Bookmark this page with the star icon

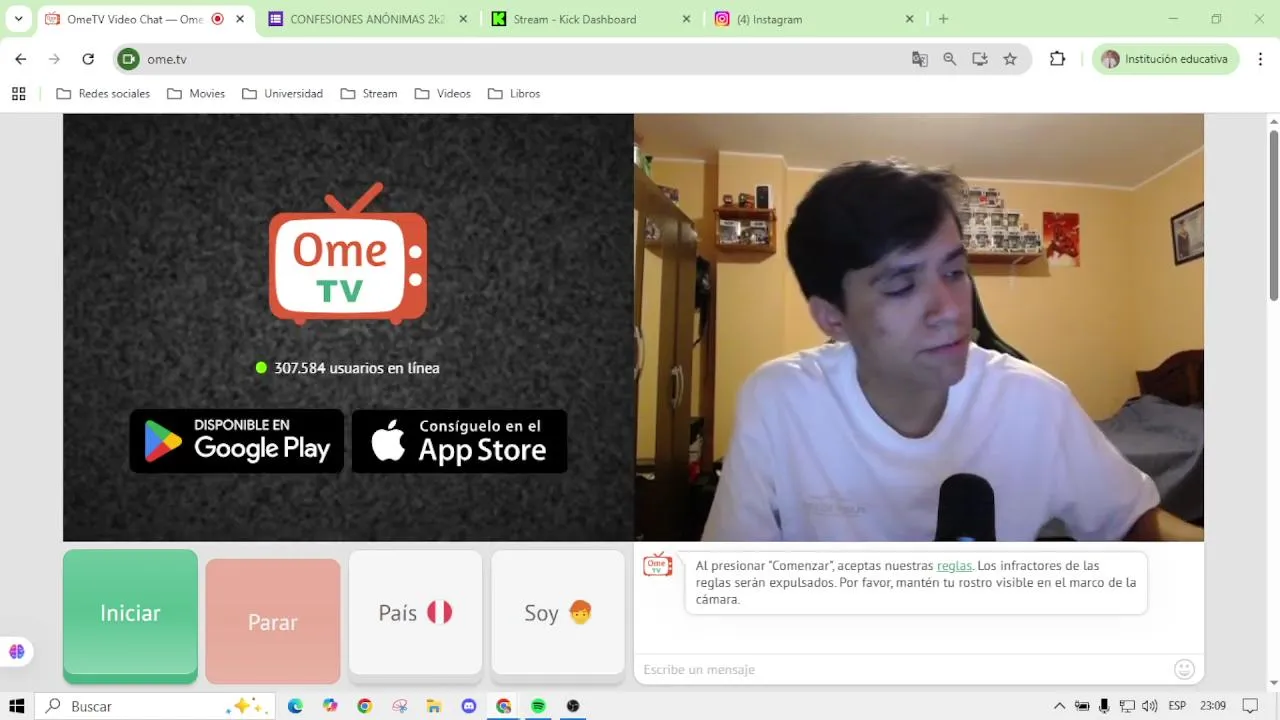[1010, 59]
